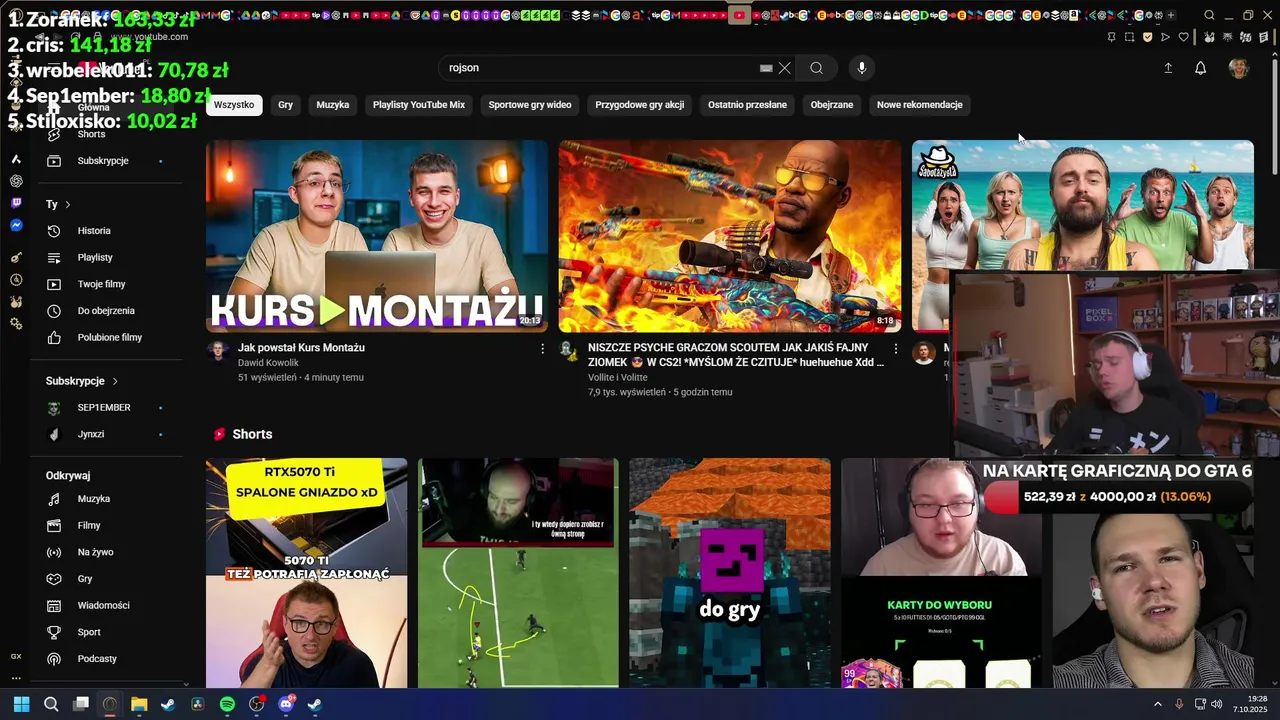Click the browser tab search magnifier icon
Image resolution: width=1280 pixels, height=720 pixels.
[x=1209, y=15]
